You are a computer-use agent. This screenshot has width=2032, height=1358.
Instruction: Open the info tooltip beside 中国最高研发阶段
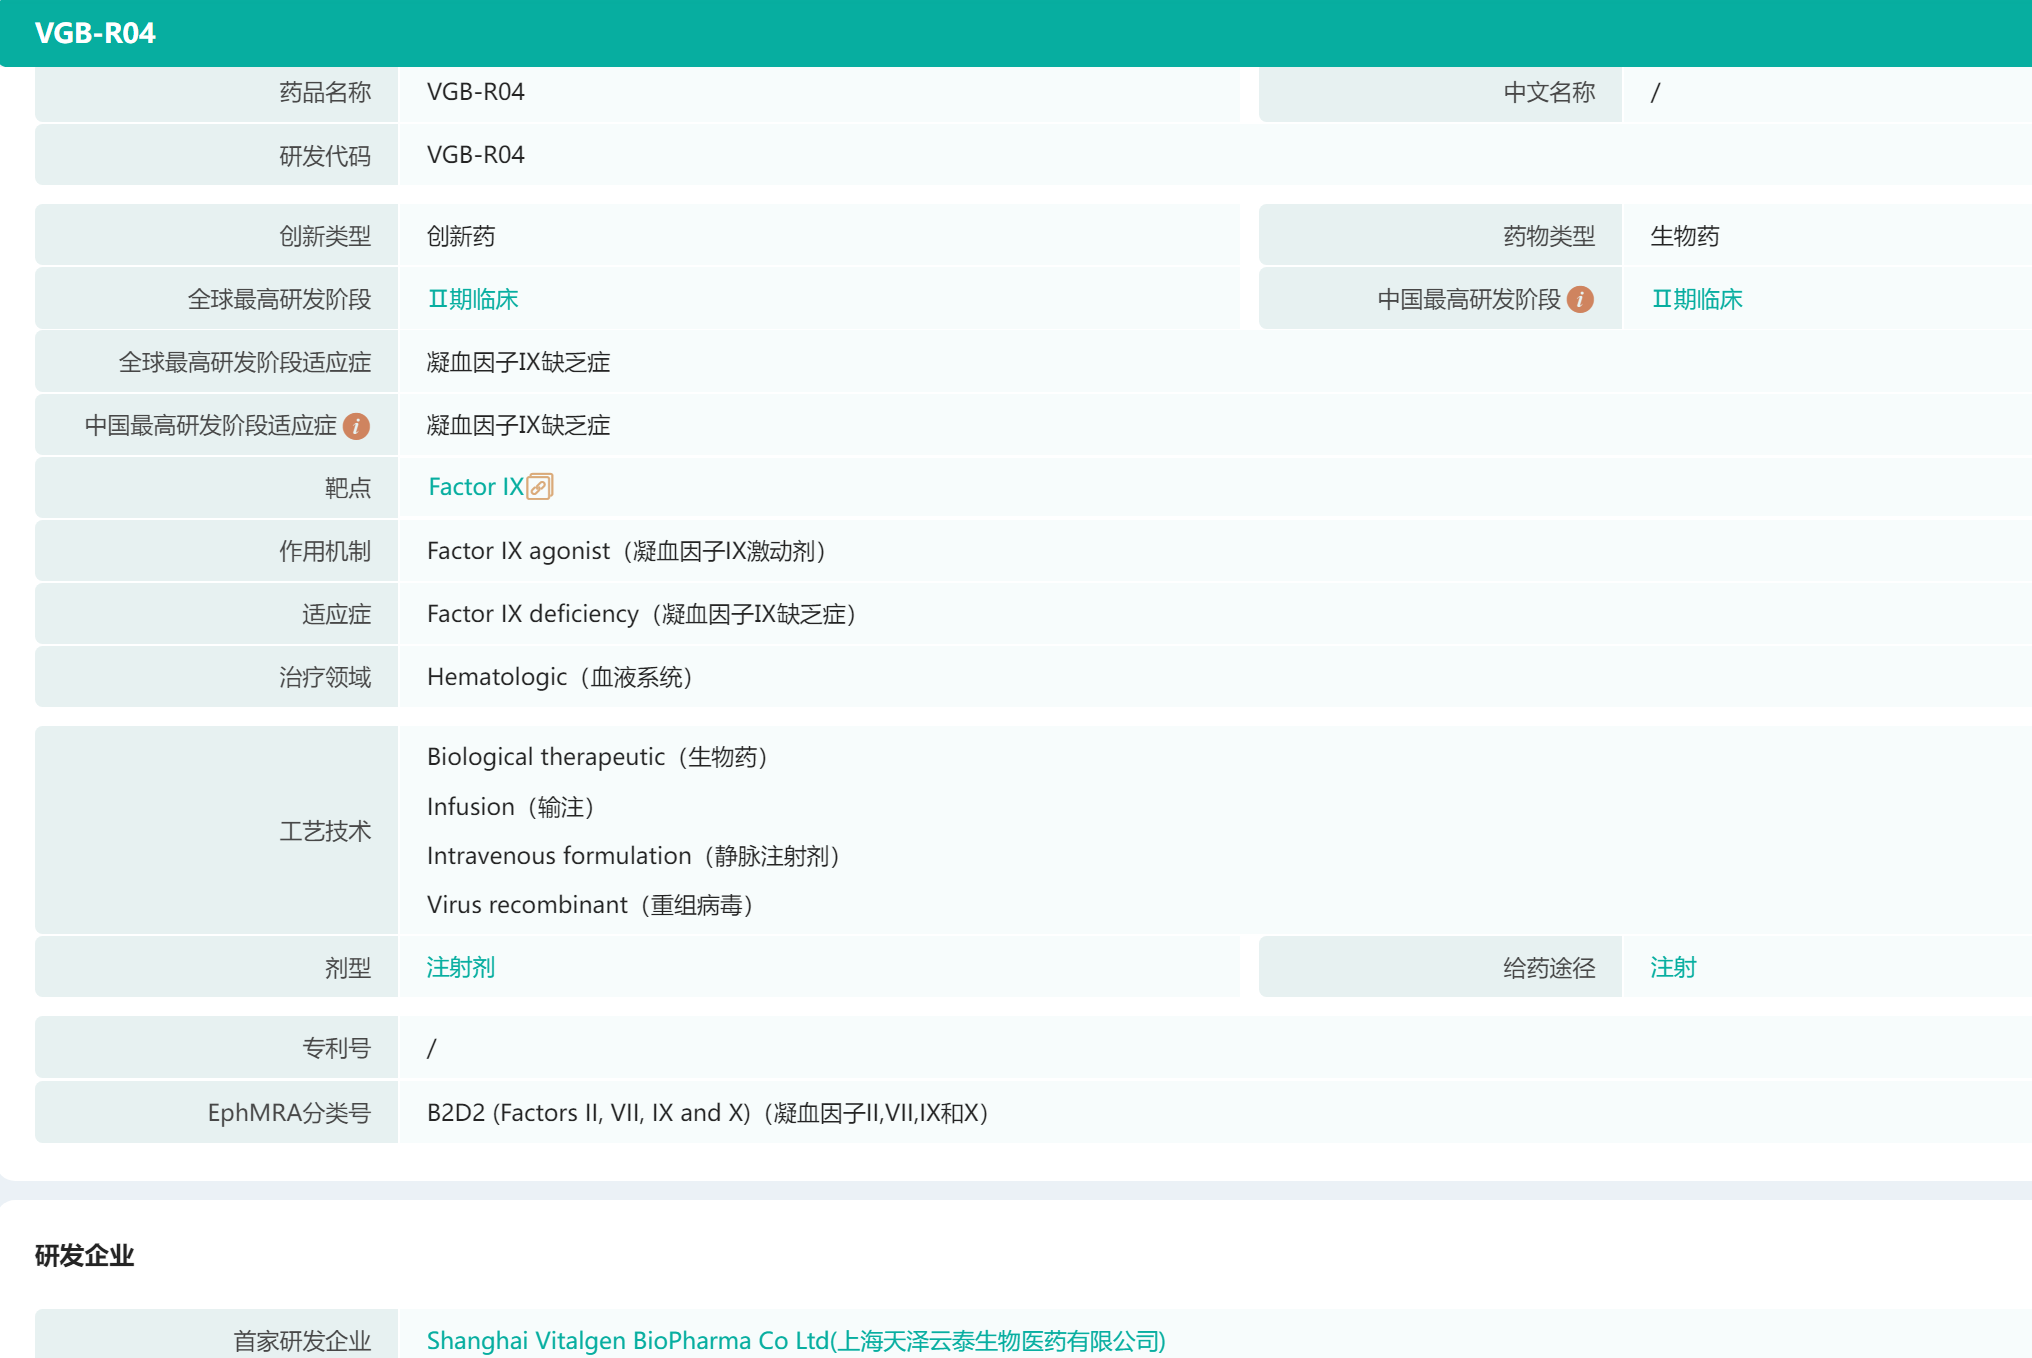point(1580,298)
